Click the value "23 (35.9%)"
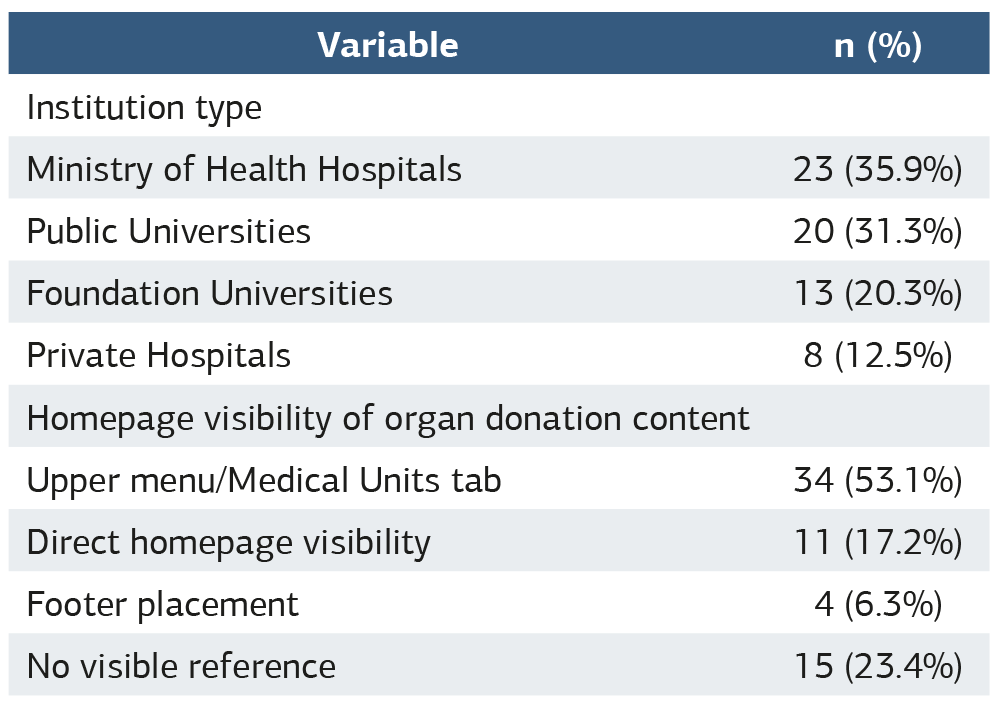 tap(877, 170)
